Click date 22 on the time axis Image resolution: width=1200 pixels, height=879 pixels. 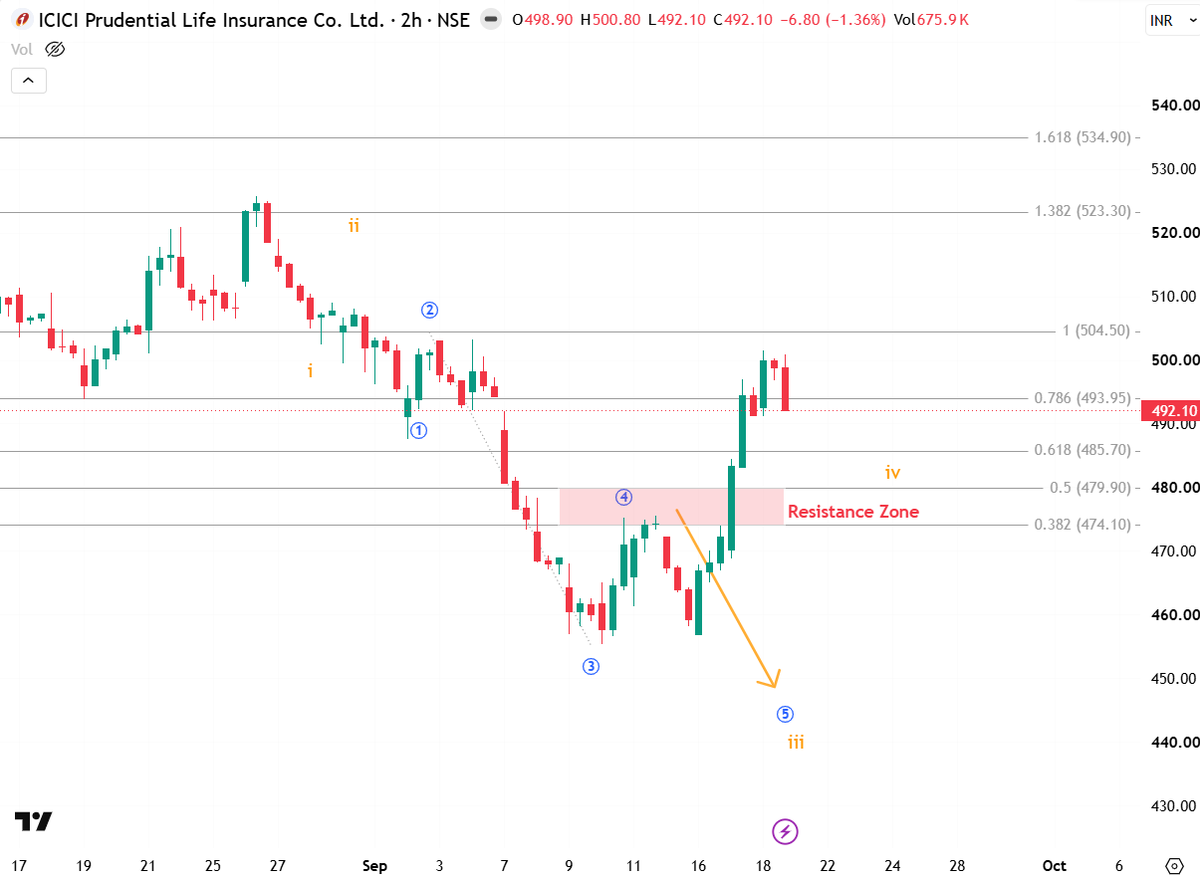[827, 865]
